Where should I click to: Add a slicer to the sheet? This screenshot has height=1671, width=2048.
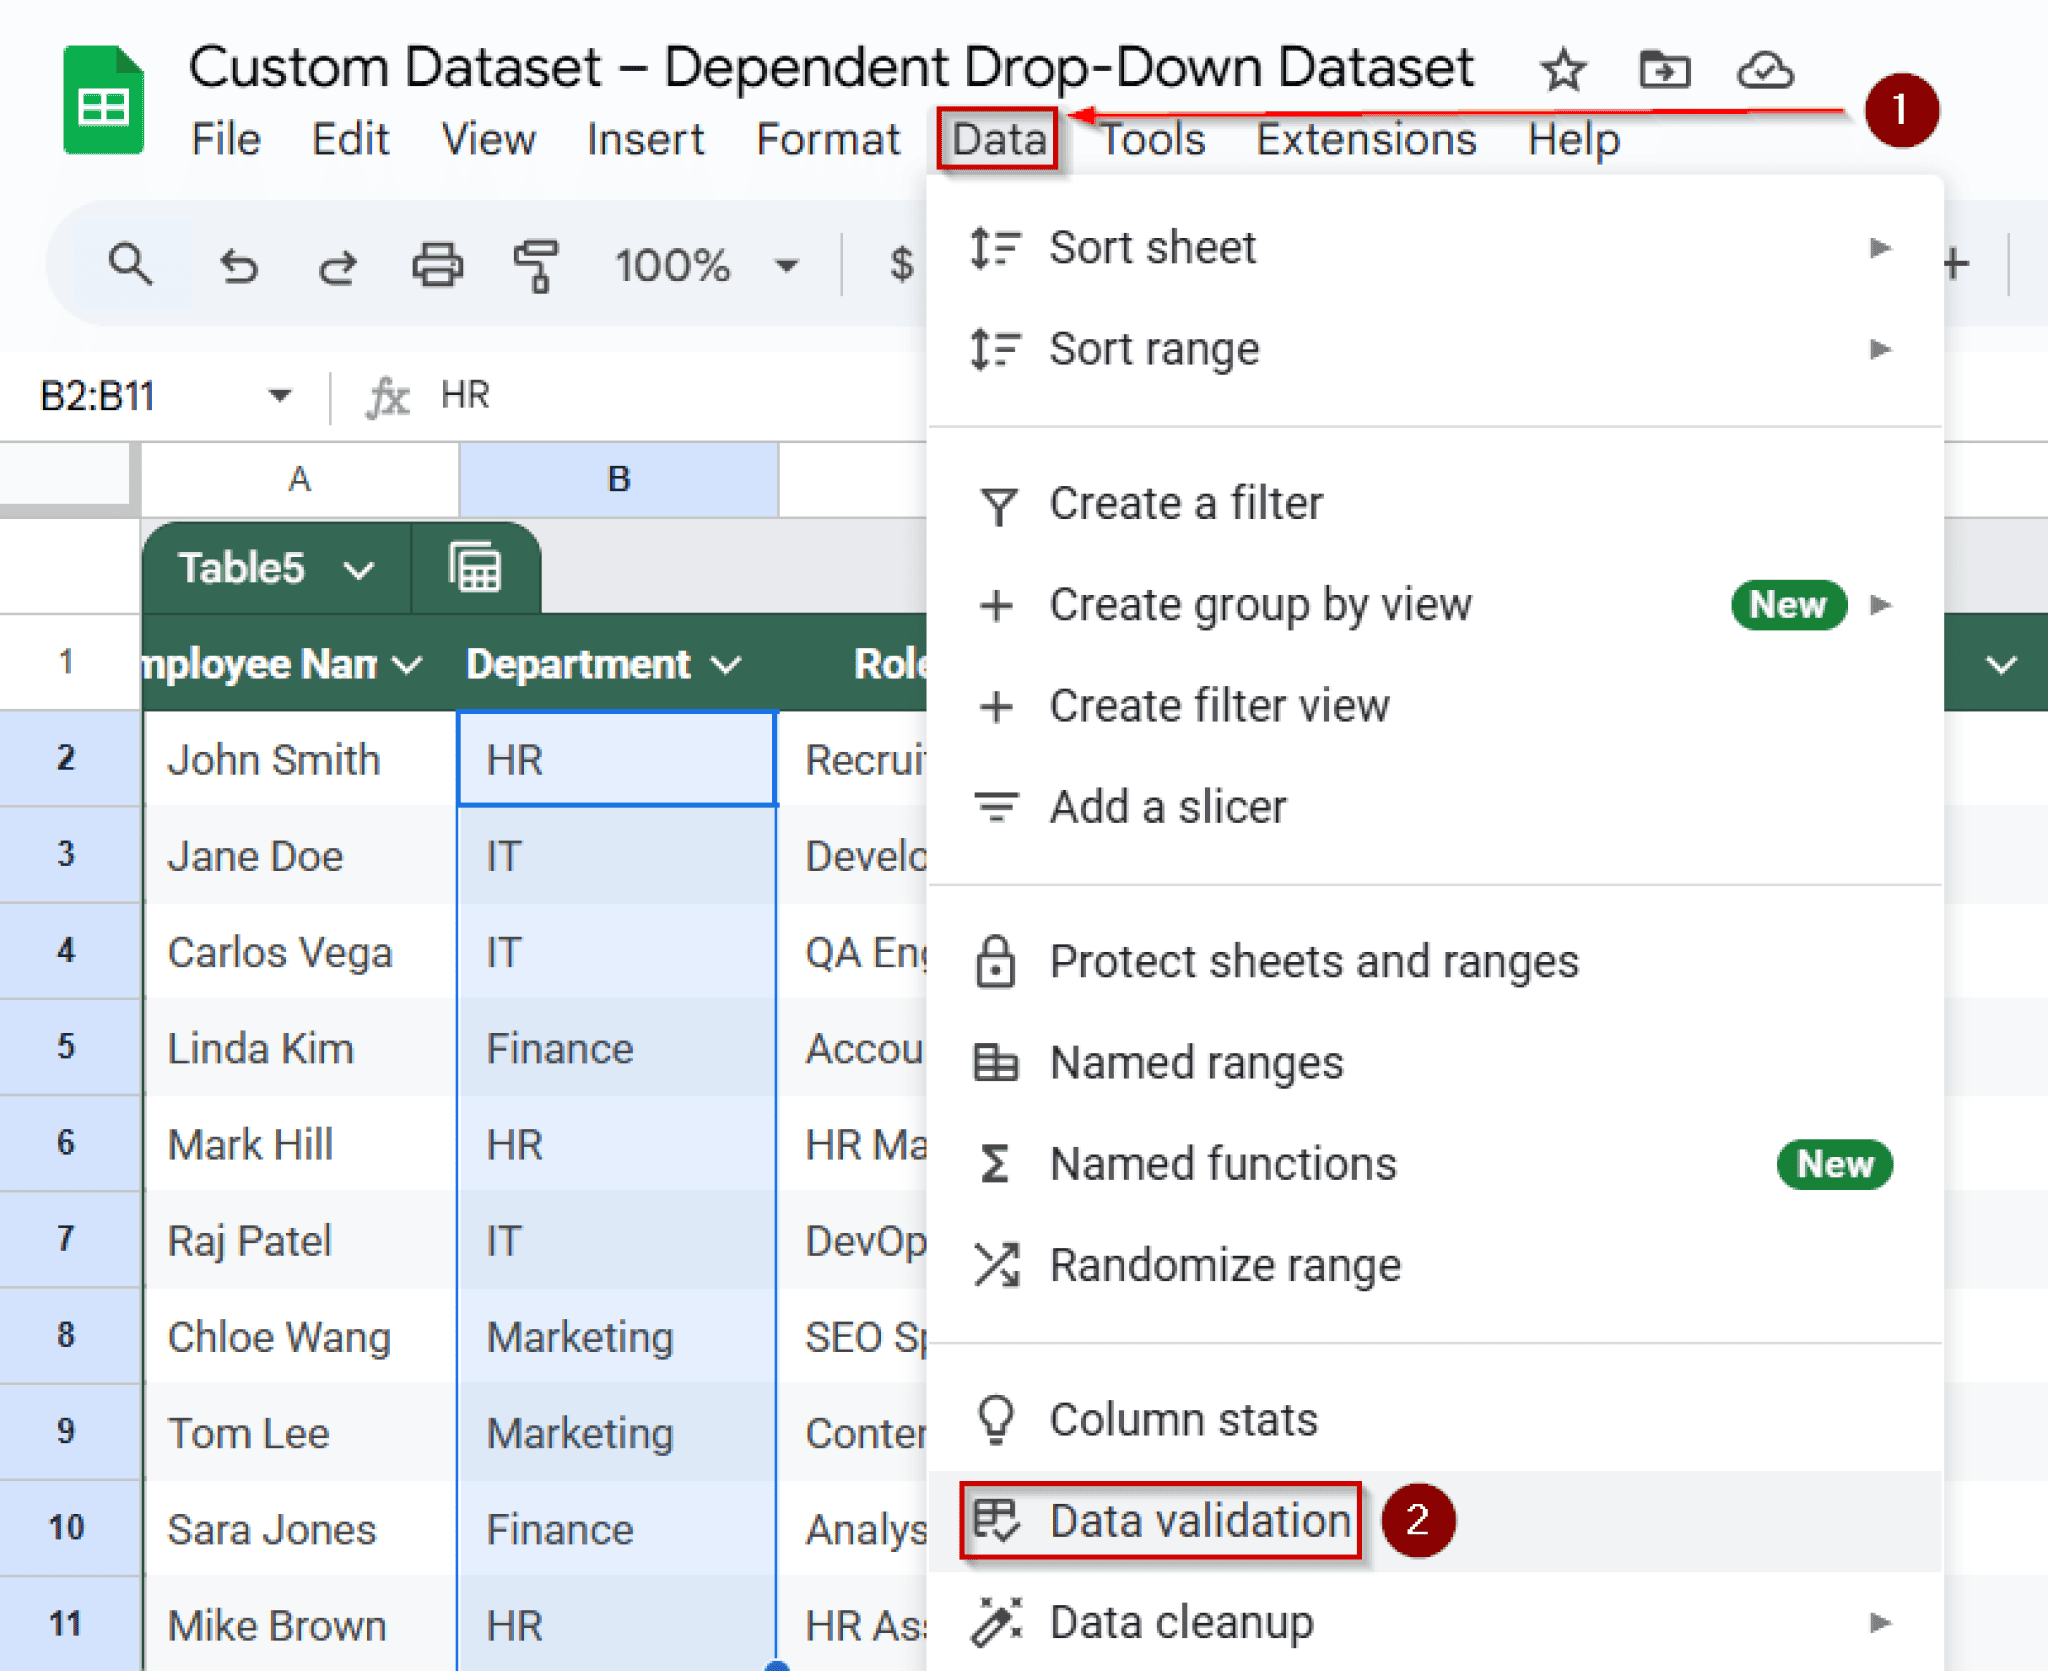pyautogui.click(x=1168, y=806)
